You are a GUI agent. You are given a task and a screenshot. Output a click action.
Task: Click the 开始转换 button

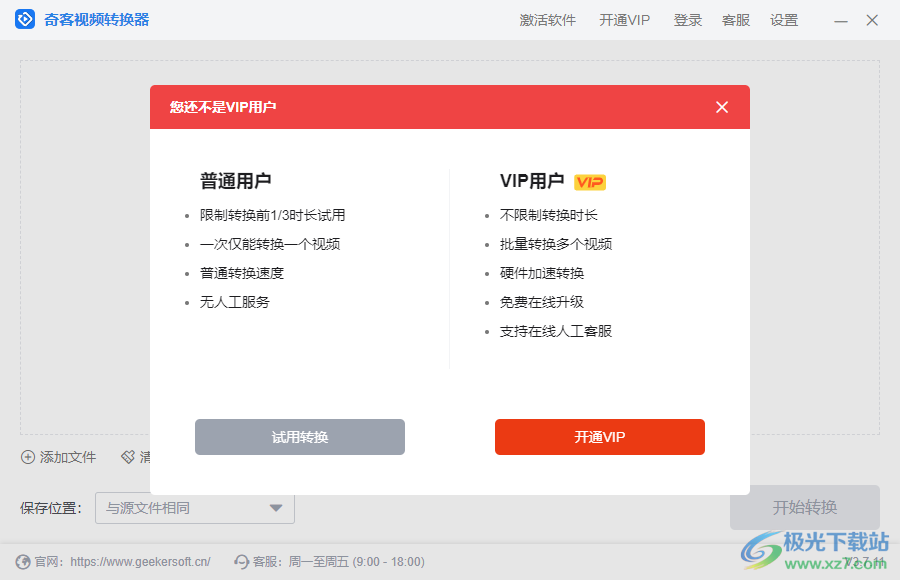click(x=805, y=507)
